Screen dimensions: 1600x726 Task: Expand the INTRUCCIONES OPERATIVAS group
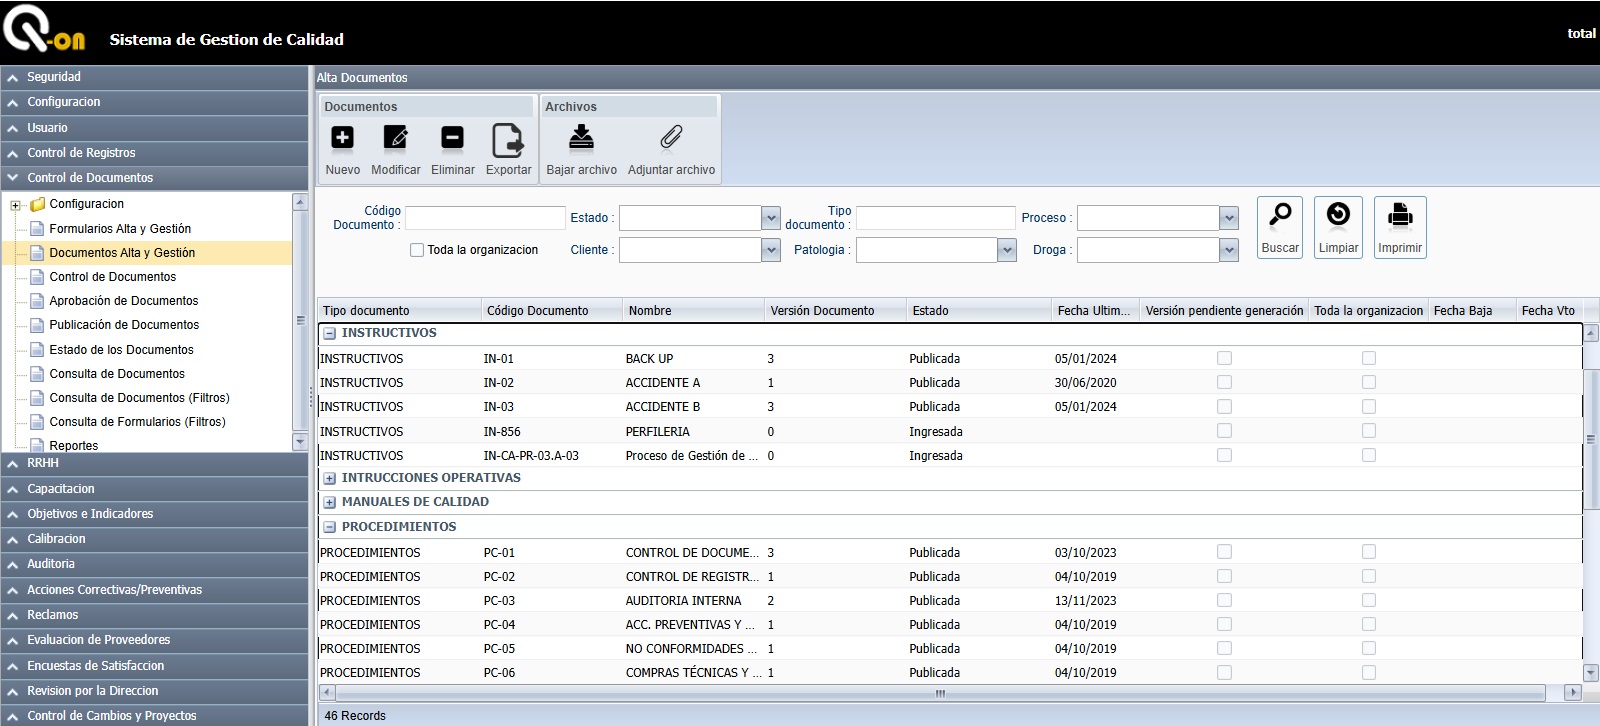click(x=329, y=479)
